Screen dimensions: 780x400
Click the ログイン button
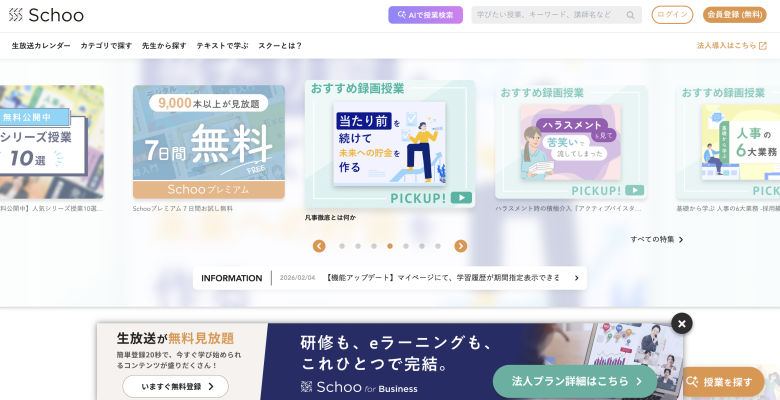pyautogui.click(x=672, y=15)
